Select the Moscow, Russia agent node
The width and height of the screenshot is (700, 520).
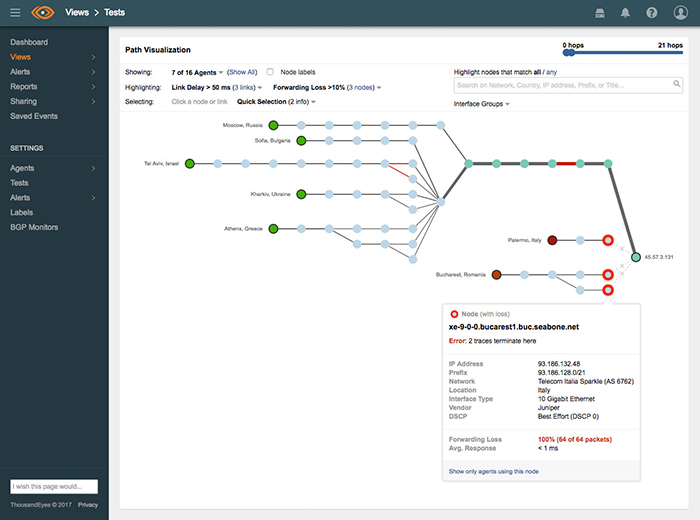point(274,125)
